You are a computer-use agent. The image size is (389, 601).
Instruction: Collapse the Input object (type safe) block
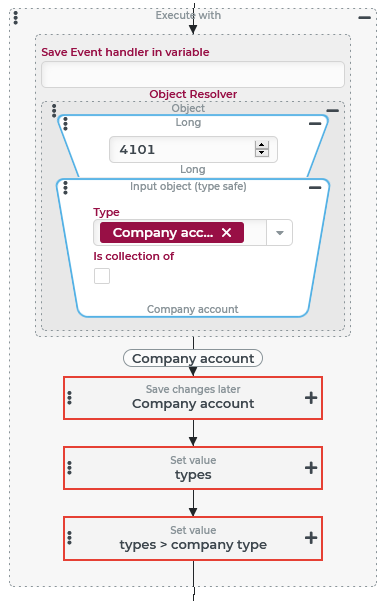pyautogui.click(x=315, y=187)
